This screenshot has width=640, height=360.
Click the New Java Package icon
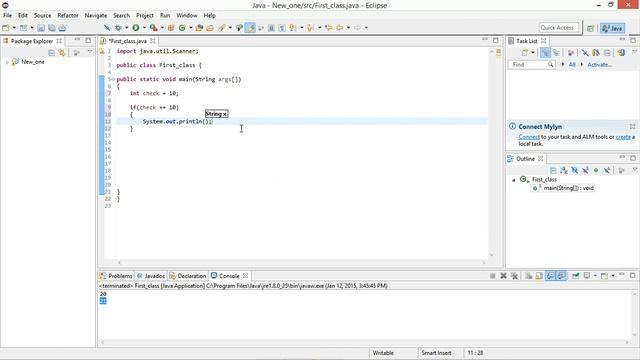click(171, 28)
